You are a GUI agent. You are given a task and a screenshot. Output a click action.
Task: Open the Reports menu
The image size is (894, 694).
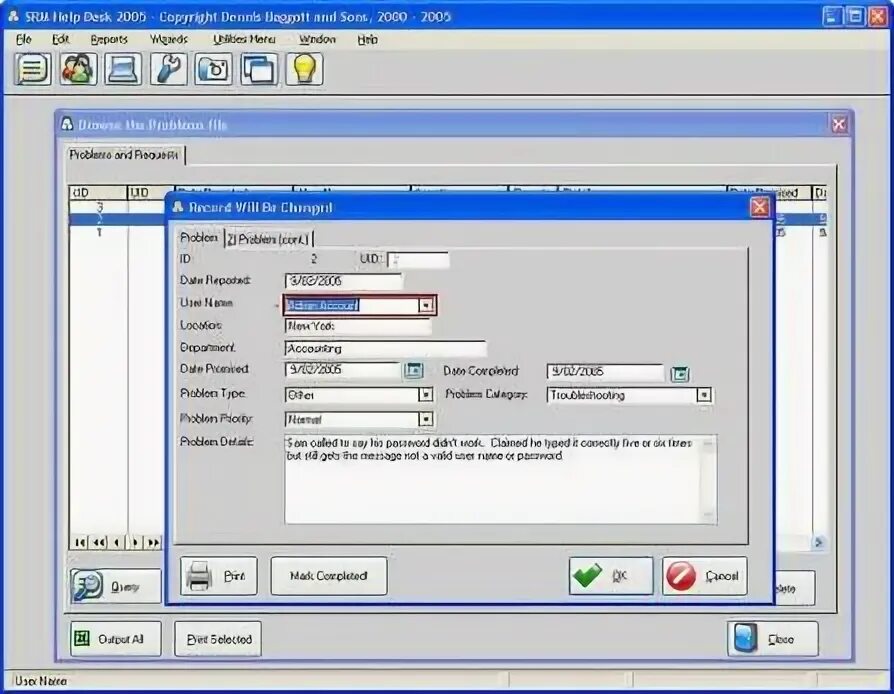[x=109, y=39]
